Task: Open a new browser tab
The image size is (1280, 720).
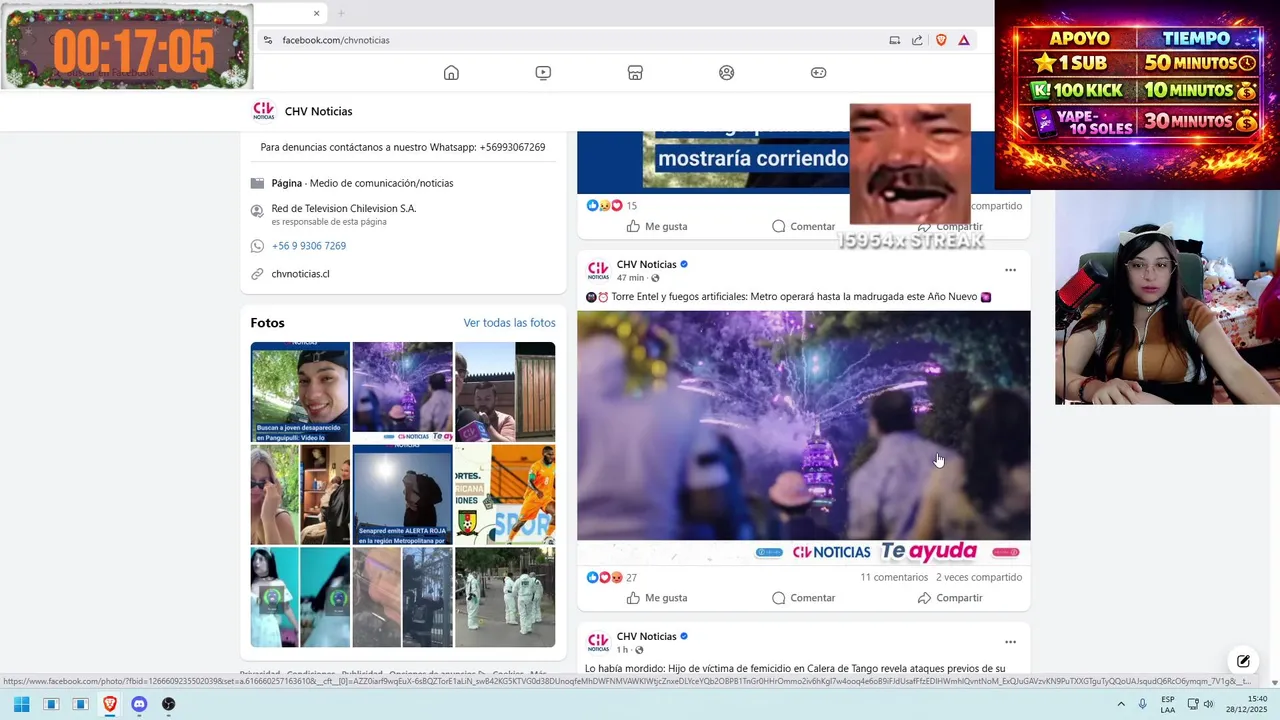Action: (x=341, y=13)
